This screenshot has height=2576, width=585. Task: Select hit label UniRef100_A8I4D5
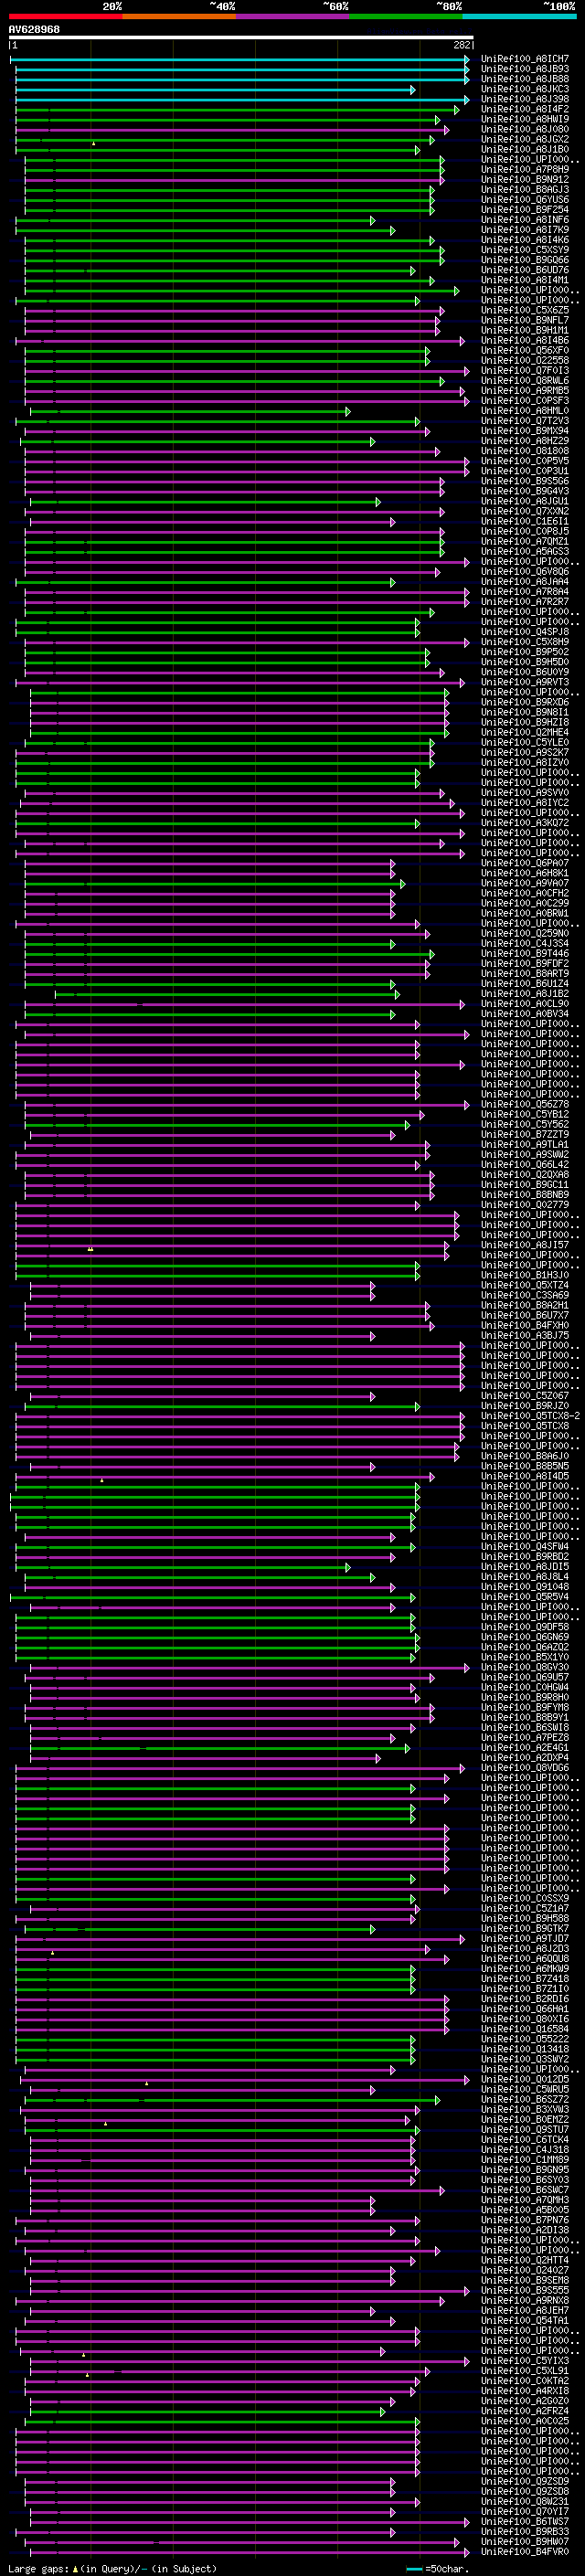(x=525, y=1477)
